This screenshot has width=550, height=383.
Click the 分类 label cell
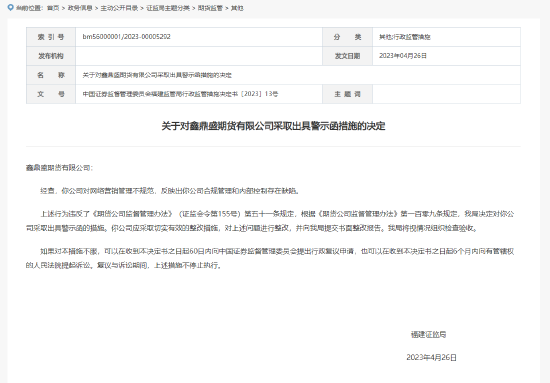[347, 37]
